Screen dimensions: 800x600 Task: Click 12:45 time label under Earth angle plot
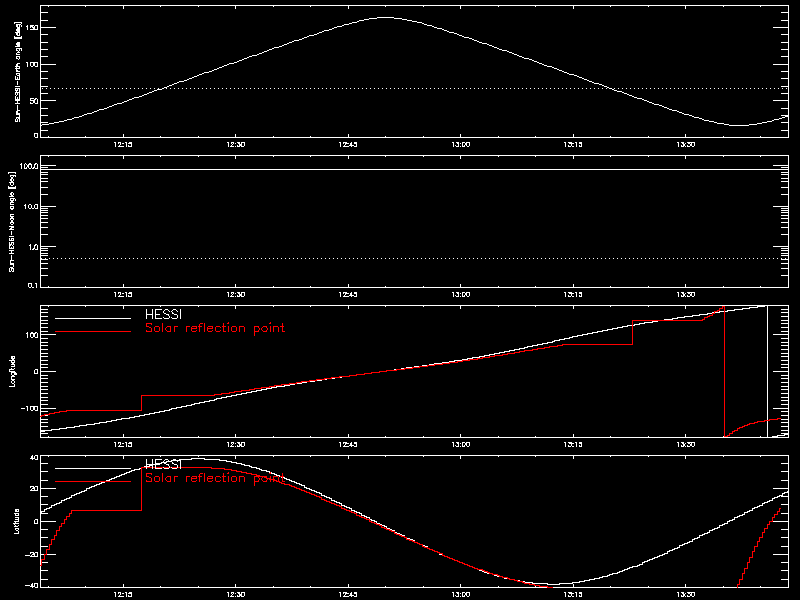click(x=348, y=145)
